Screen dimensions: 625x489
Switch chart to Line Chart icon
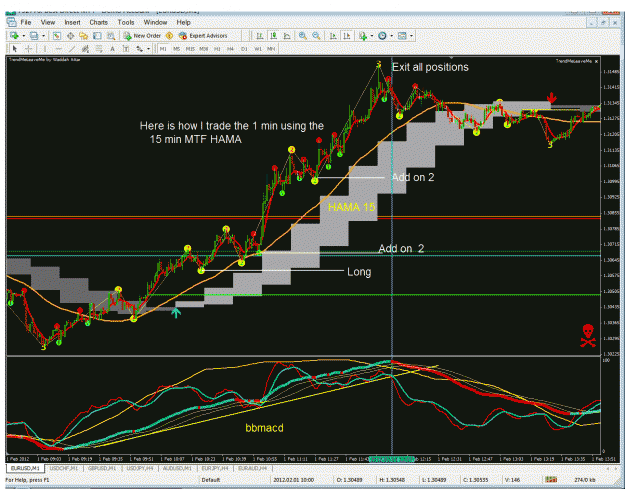pyautogui.click(x=287, y=36)
